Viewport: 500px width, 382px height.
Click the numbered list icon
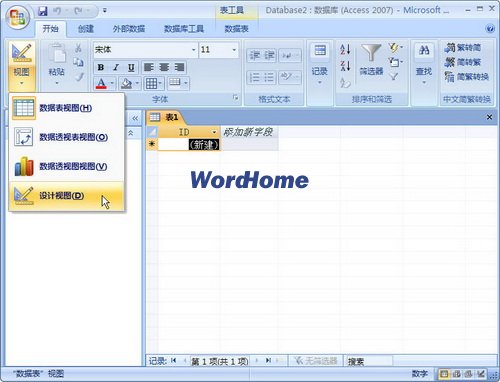click(255, 77)
